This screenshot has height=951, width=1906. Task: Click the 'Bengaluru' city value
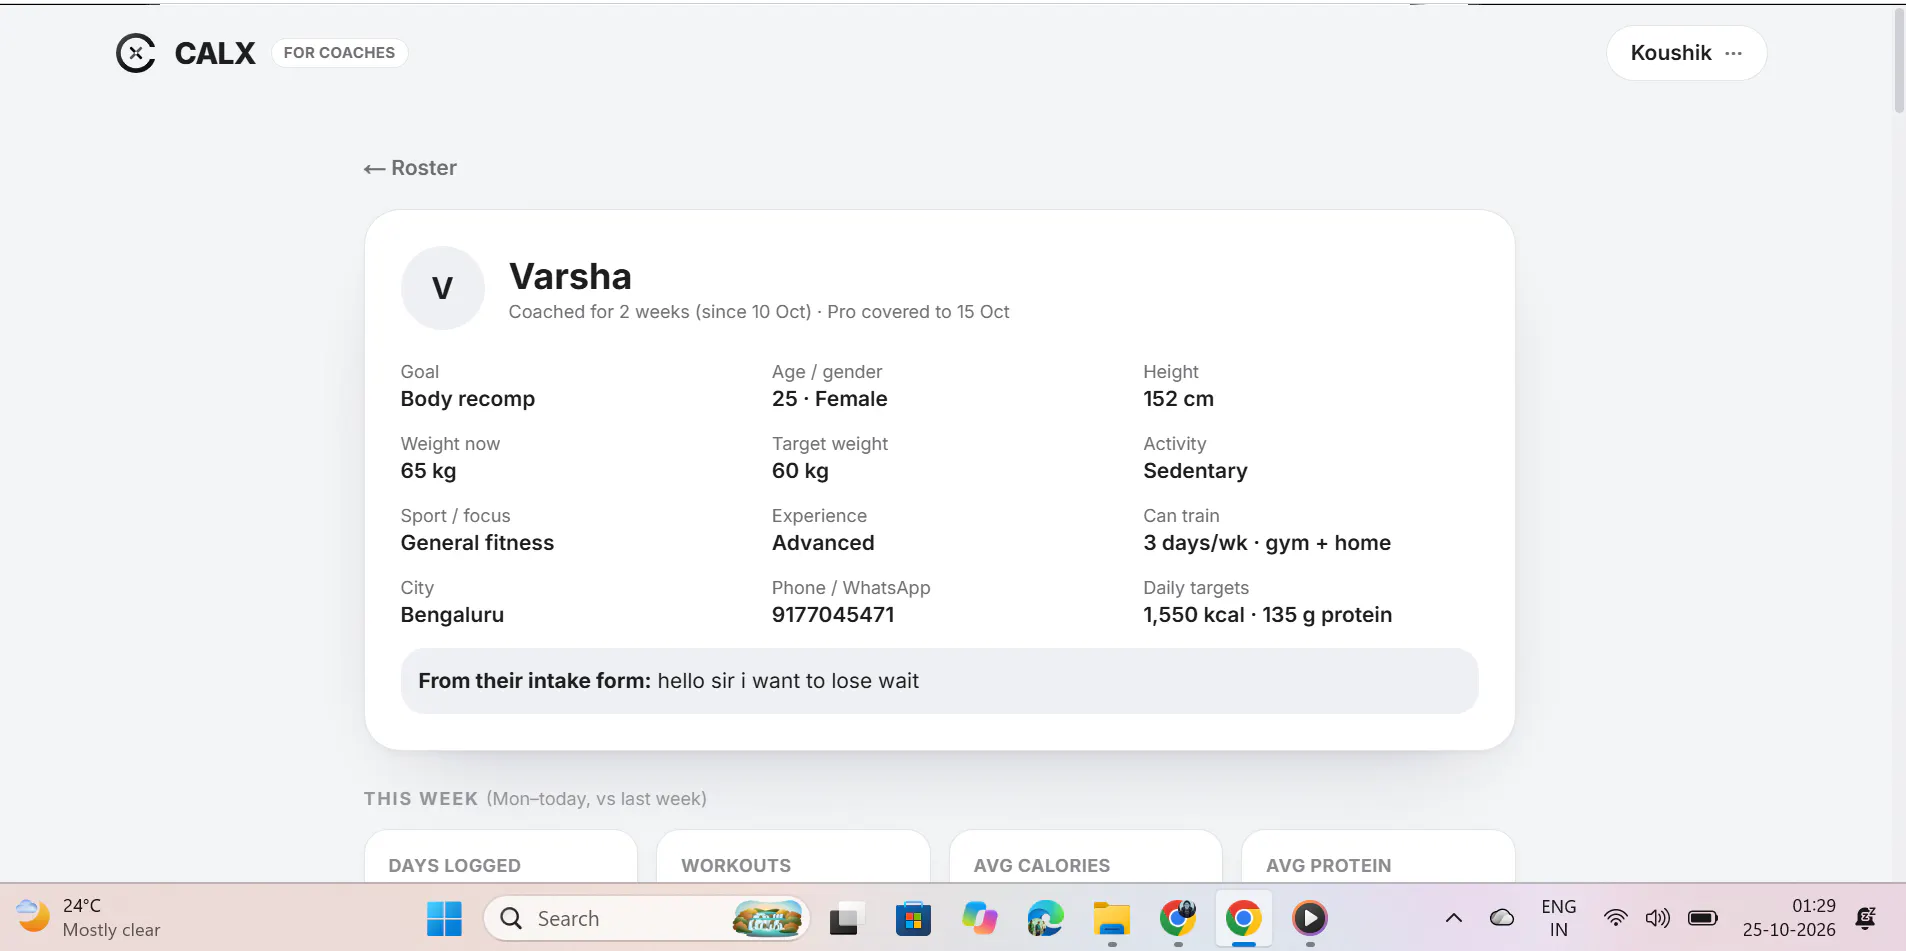click(452, 615)
